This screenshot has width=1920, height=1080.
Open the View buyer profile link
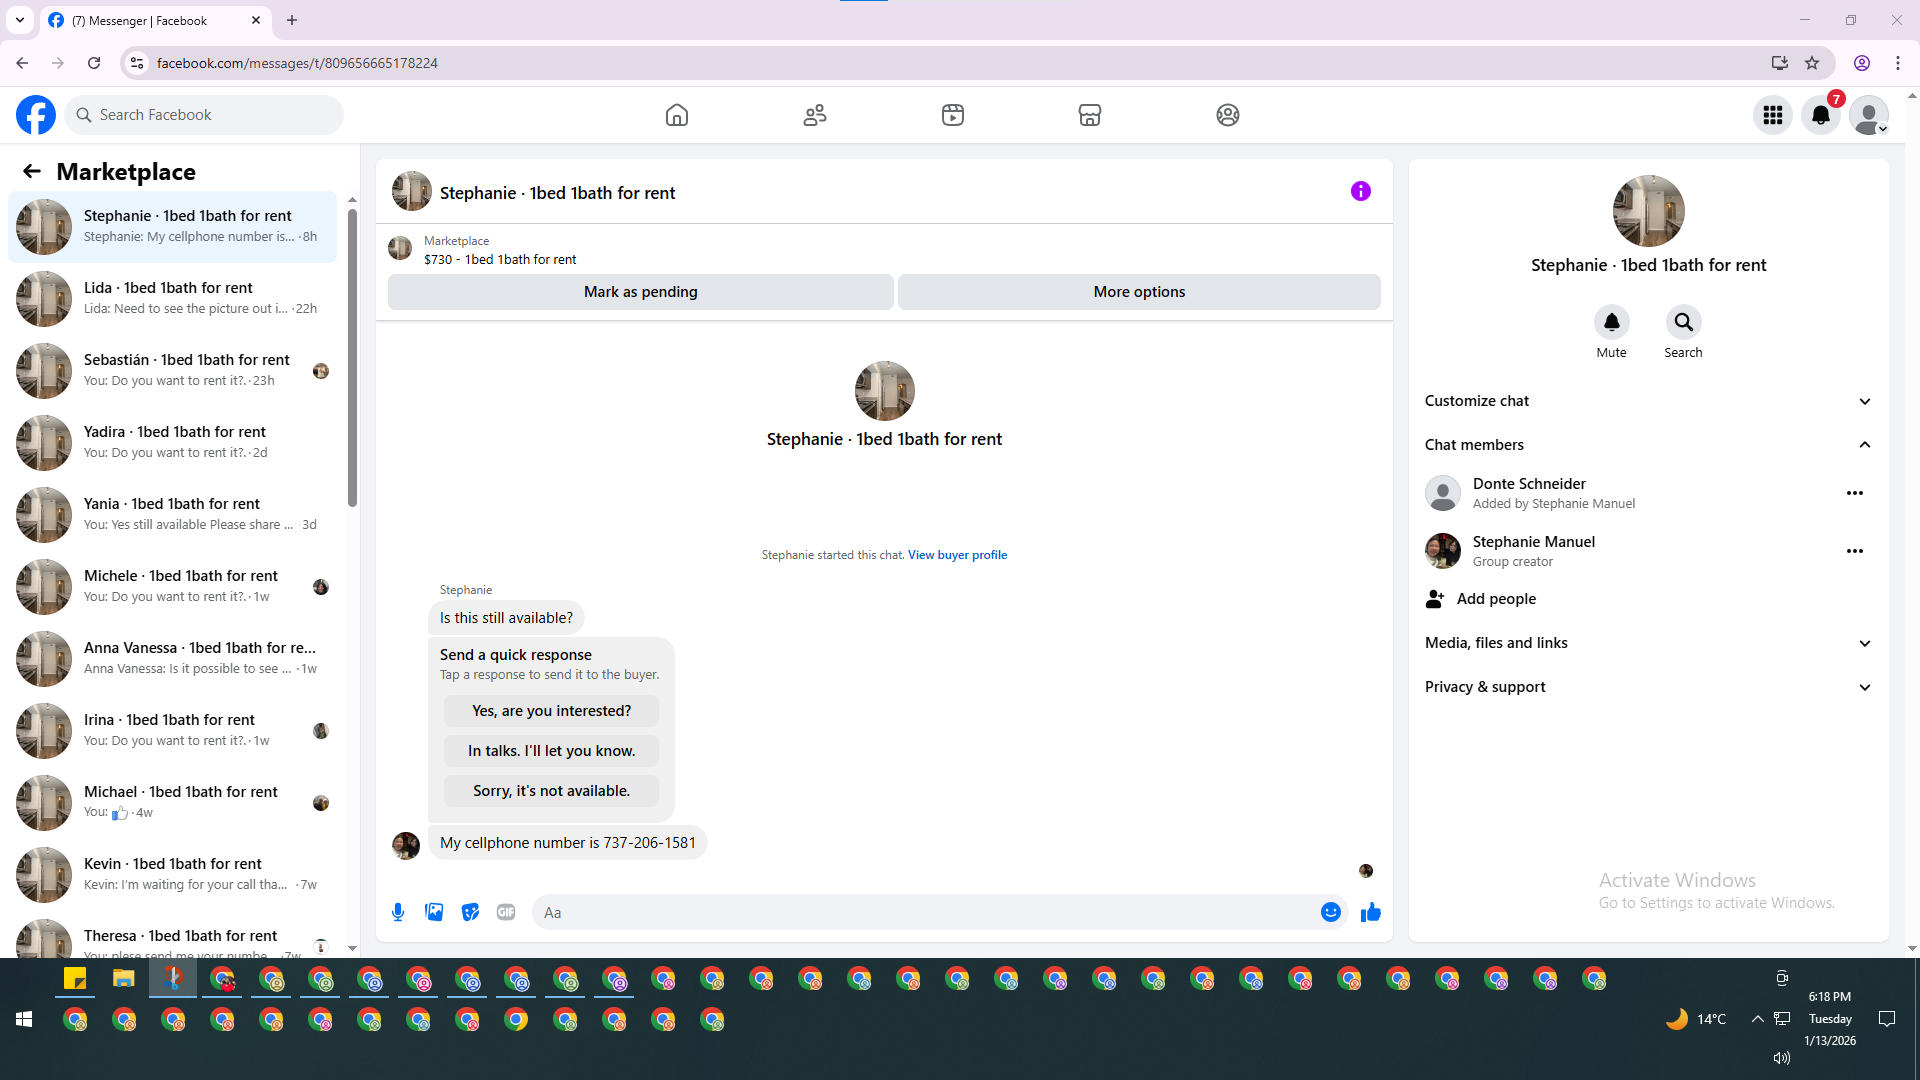[x=957, y=555]
